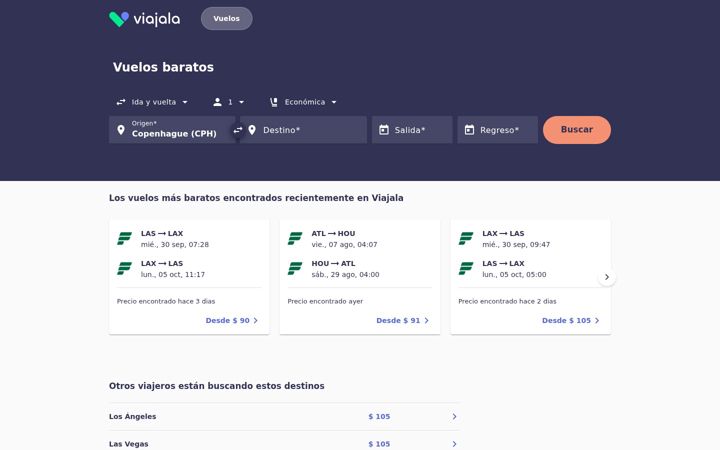Click airline logo for LAX → LAS 11:17 flight
The height and width of the screenshot is (450, 720).
(x=124, y=269)
